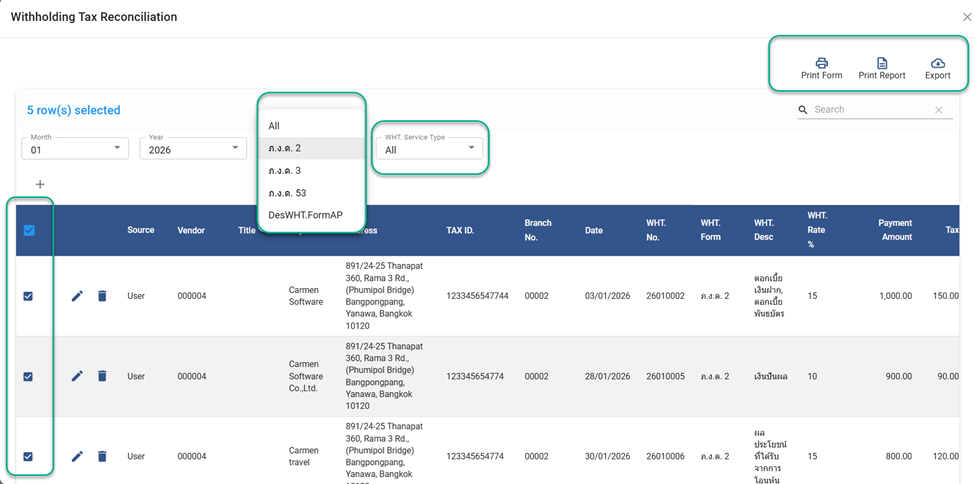Image resolution: width=975 pixels, height=484 pixels.
Task: Click the Payment Amount column header
Action: [895, 230]
